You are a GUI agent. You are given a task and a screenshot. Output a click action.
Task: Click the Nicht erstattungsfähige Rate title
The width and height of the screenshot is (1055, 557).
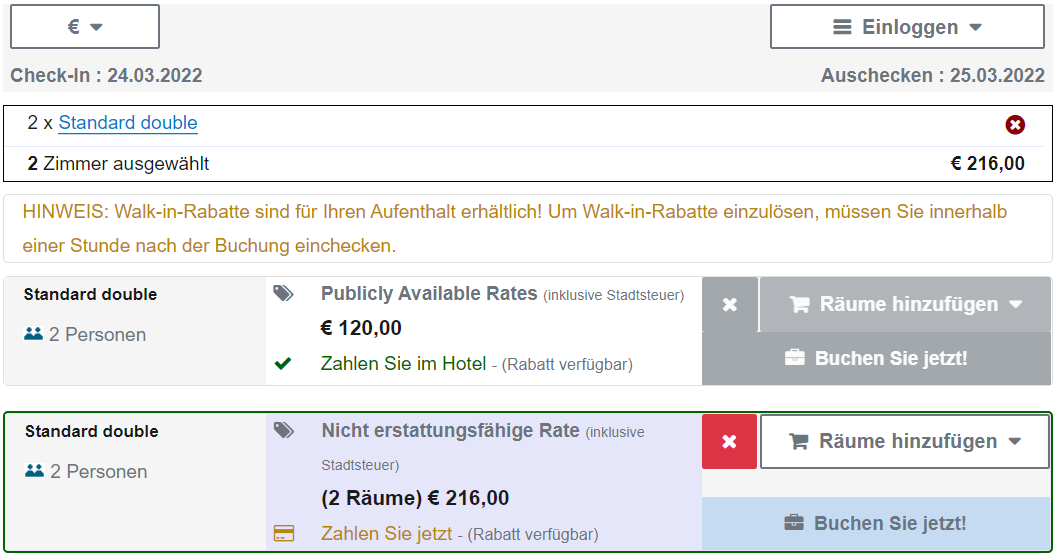(x=450, y=430)
